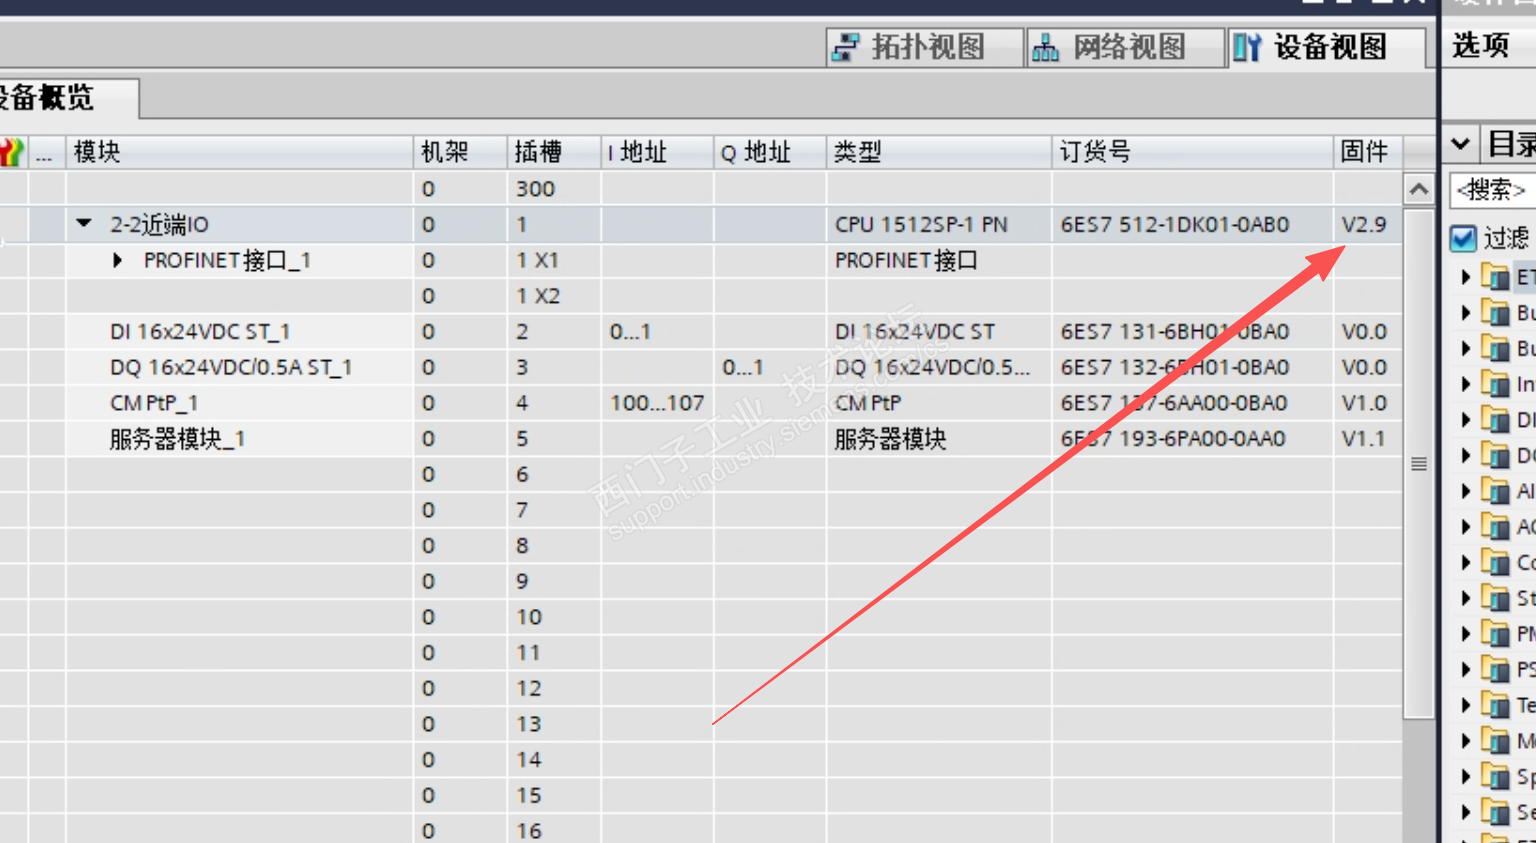This screenshot has height=843, width=1536.
Task: Expand the PM catalog folder arrow
Action: (1466, 634)
